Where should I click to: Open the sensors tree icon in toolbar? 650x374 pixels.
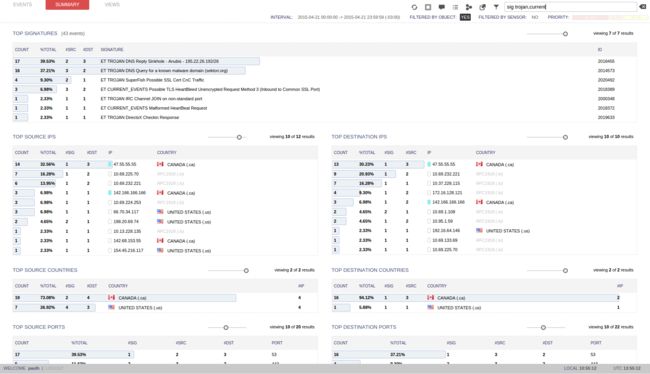point(469,7)
